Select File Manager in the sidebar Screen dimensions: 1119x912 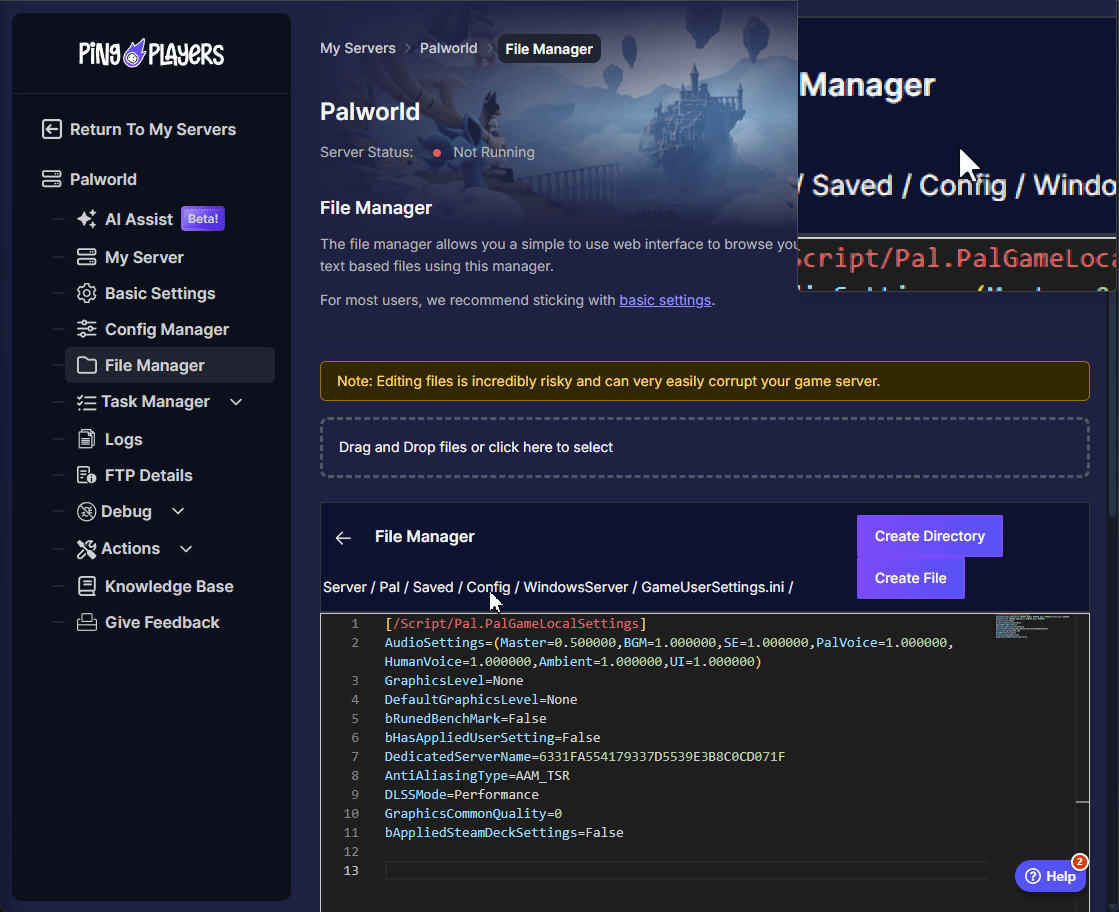click(170, 365)
